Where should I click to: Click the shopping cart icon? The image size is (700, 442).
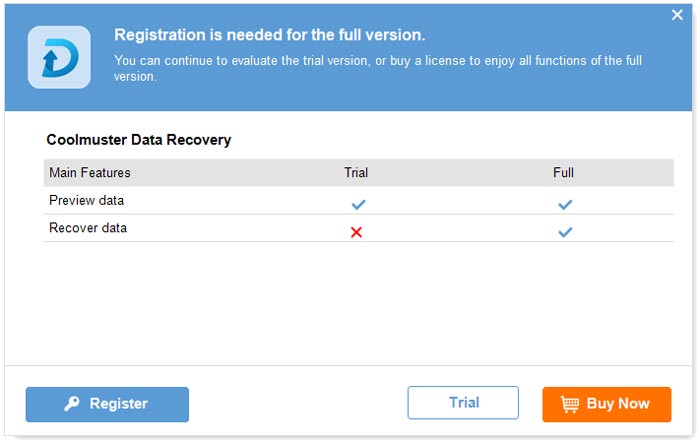click(x=570, y=404)
